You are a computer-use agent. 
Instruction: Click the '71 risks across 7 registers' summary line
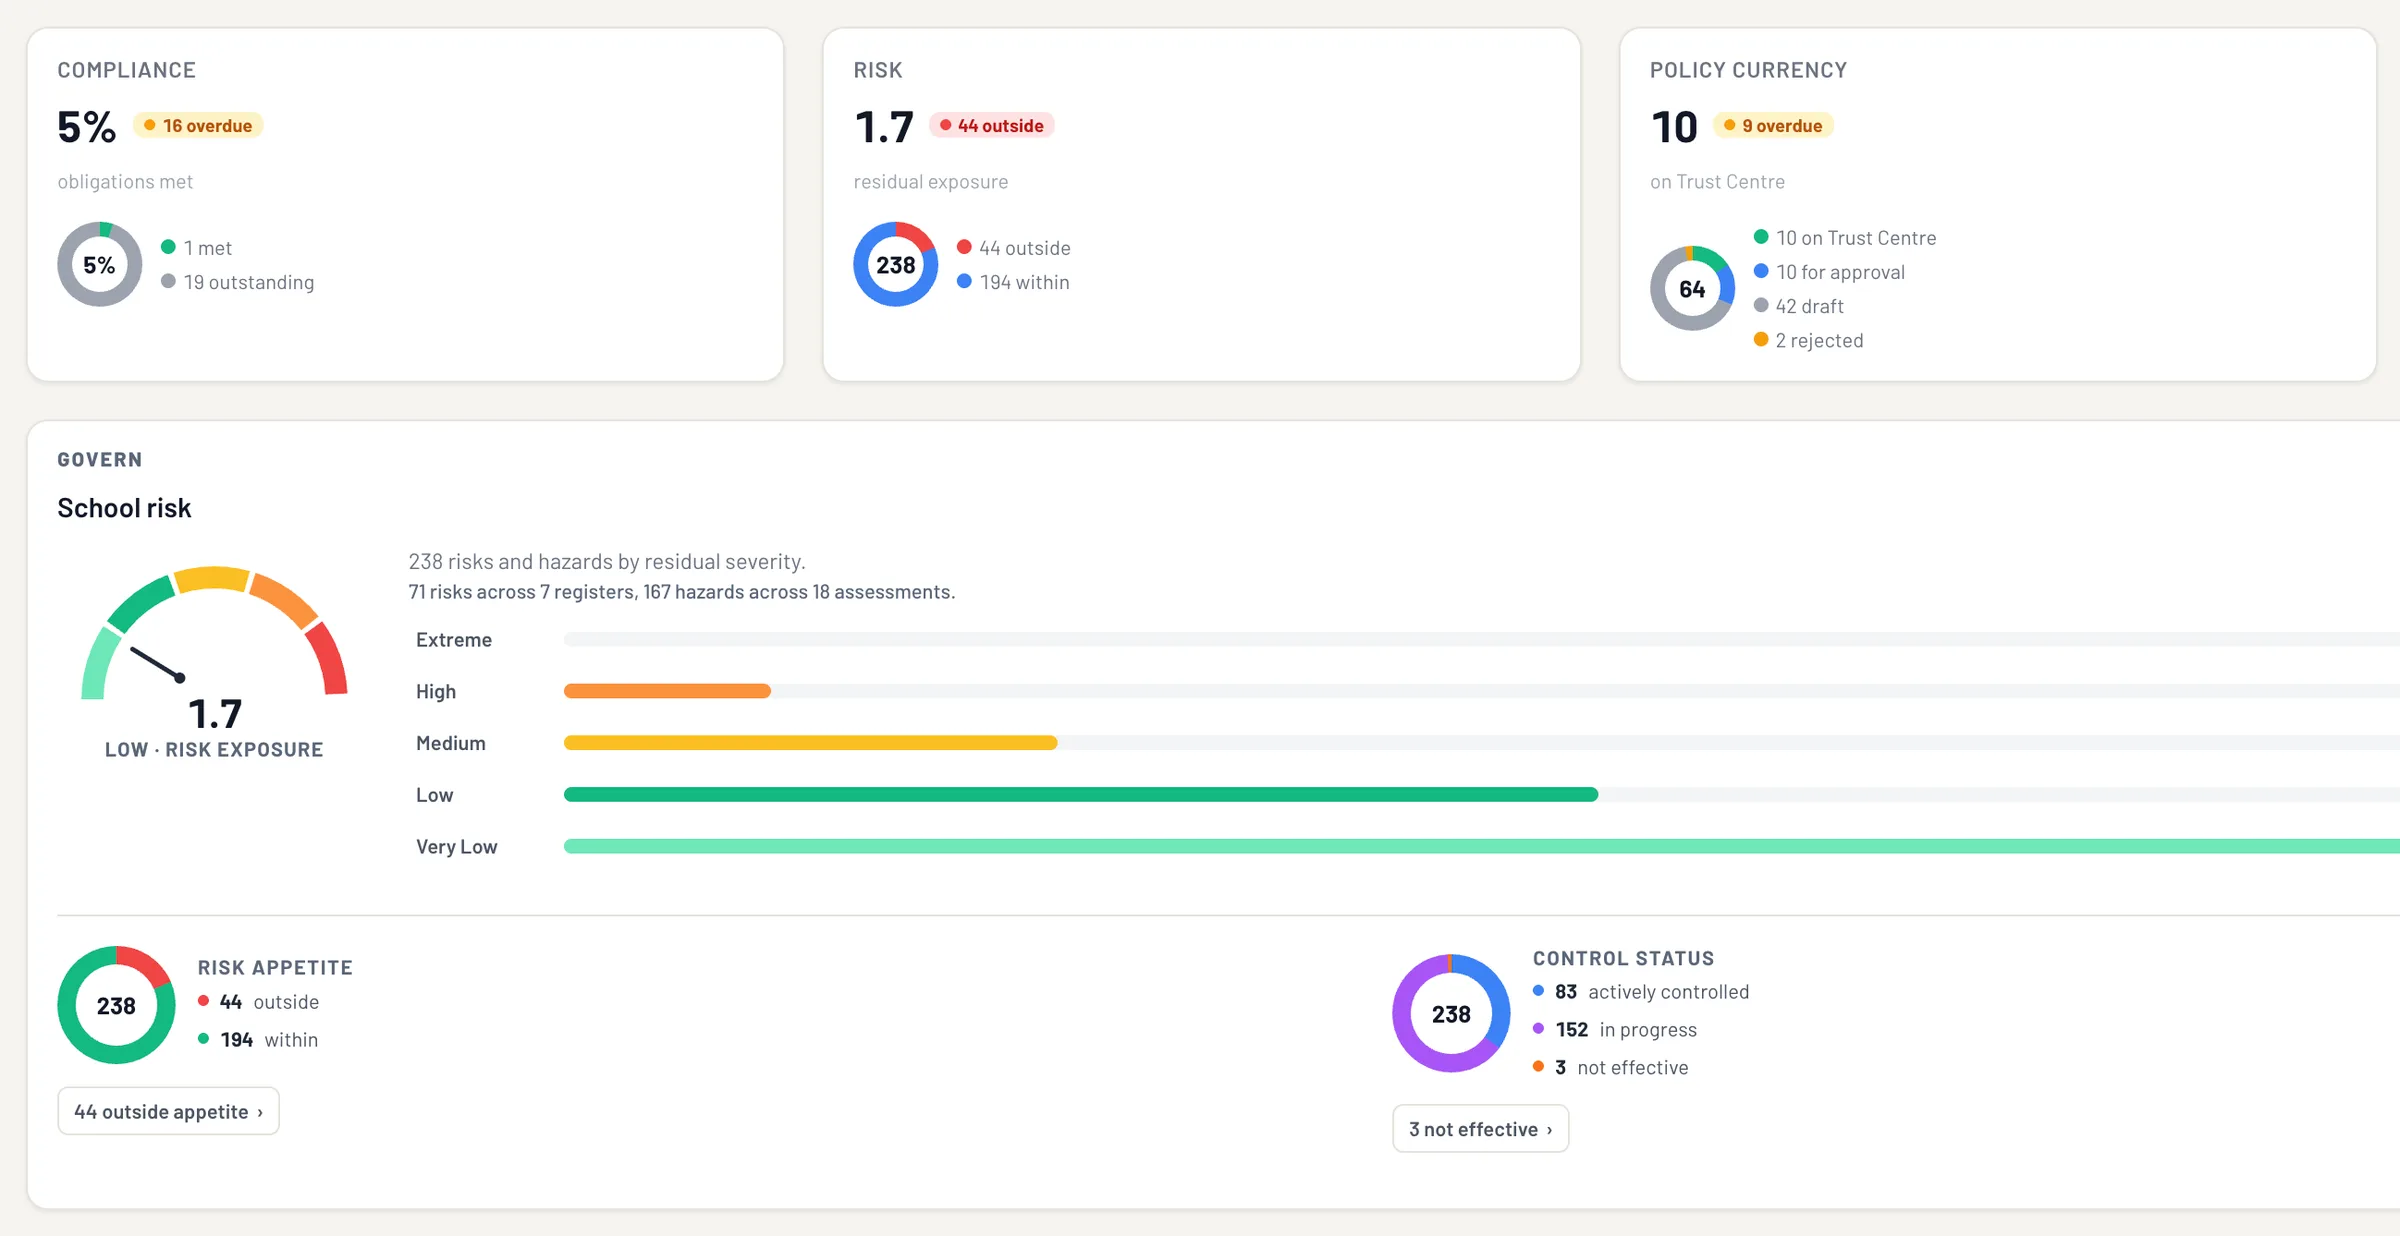tap(681, 592)
